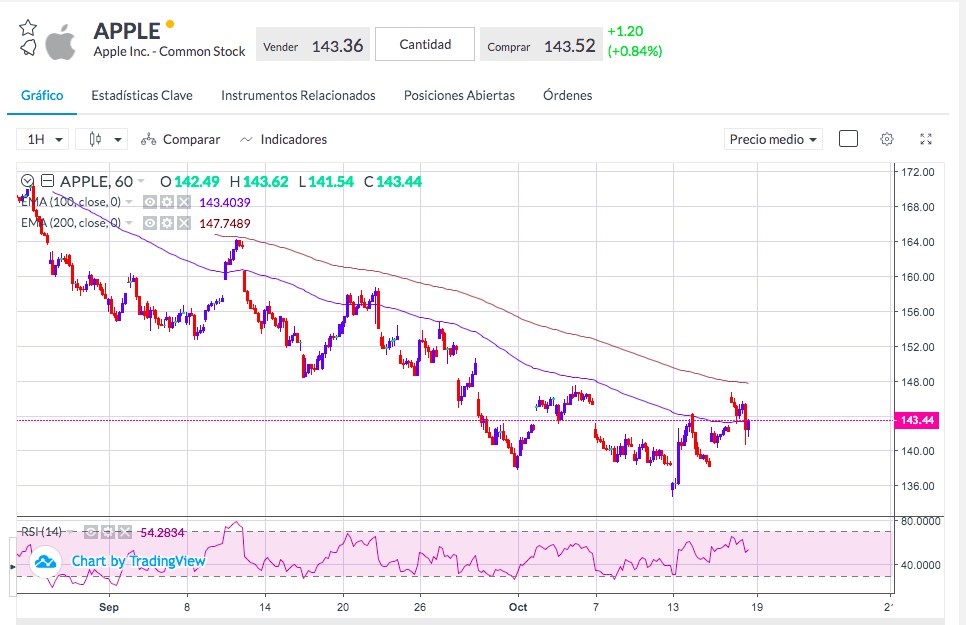Click the Sep date axis label
The height and width of the screenshot is (625, 966).
click(109, 607)
